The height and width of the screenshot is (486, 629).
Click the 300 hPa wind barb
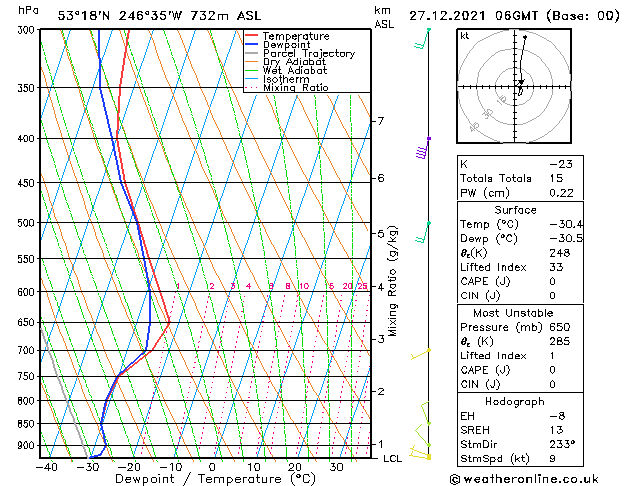coord(422,39)
